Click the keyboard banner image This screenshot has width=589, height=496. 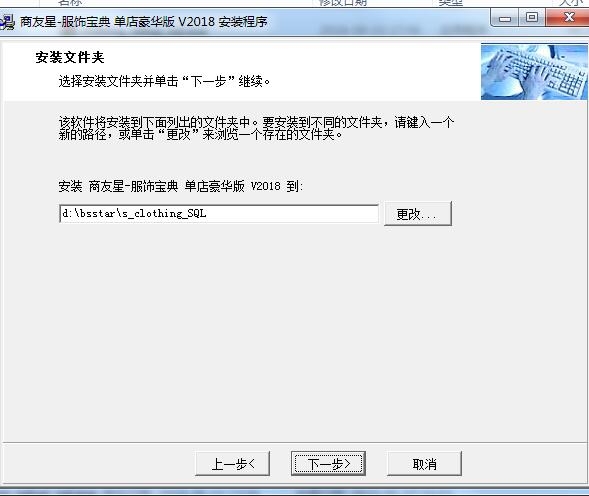tap(534, 72)
